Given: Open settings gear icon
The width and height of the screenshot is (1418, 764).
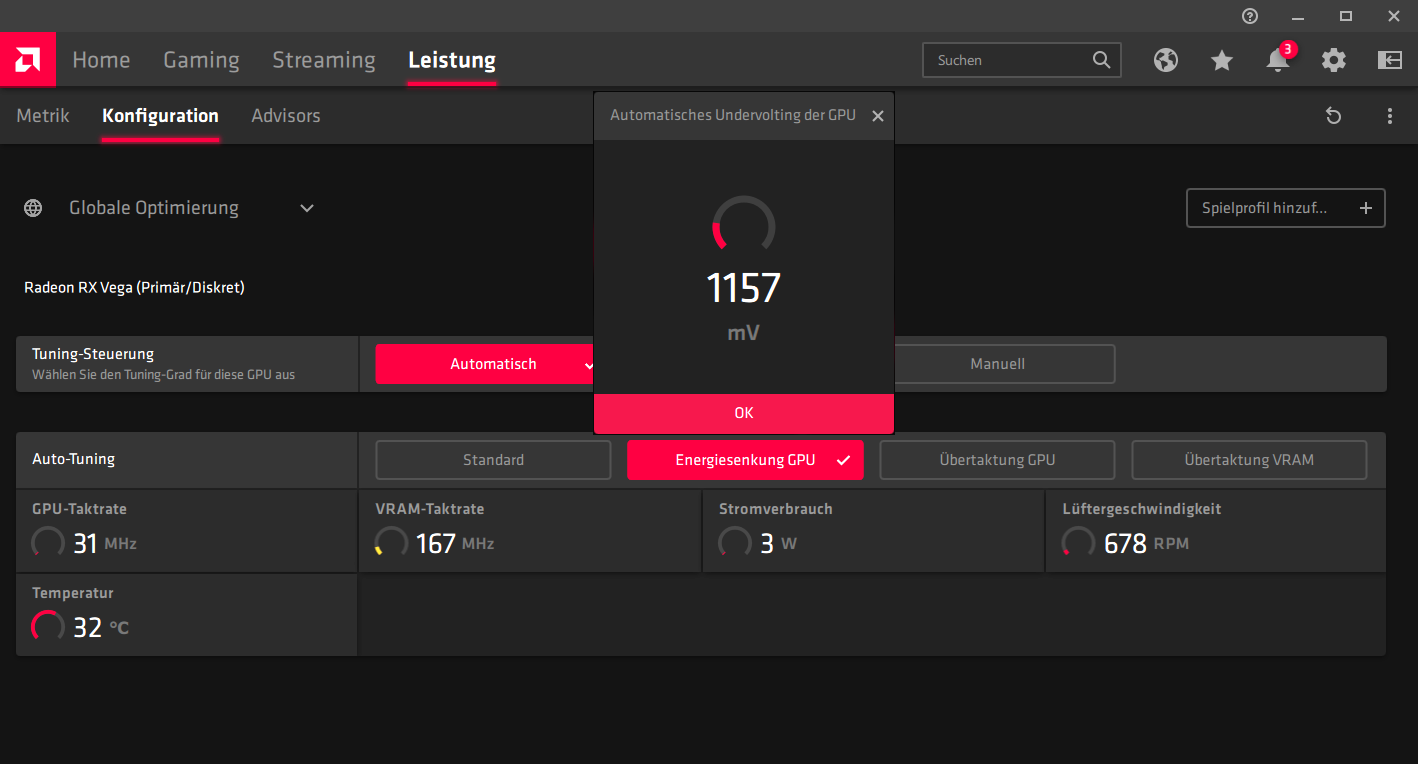Looking at the screenshot, I should [x=1333, y=60].
